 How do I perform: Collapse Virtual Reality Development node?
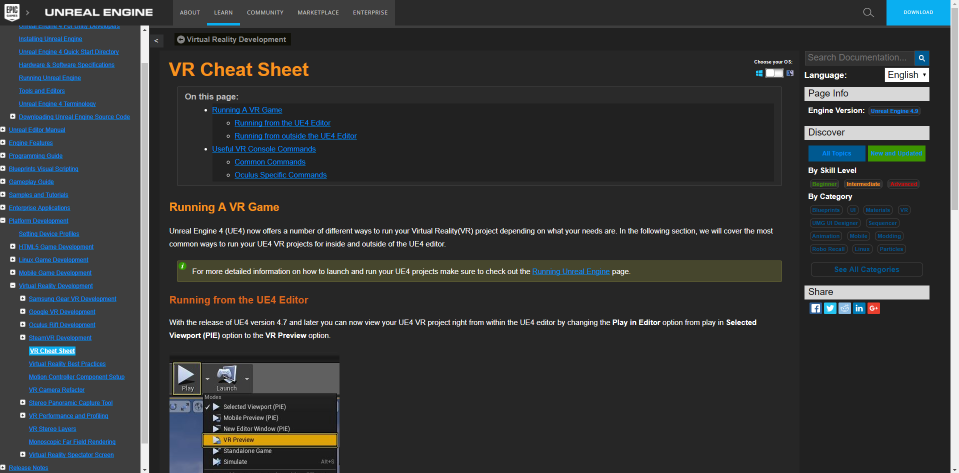[x=13, y=286]
